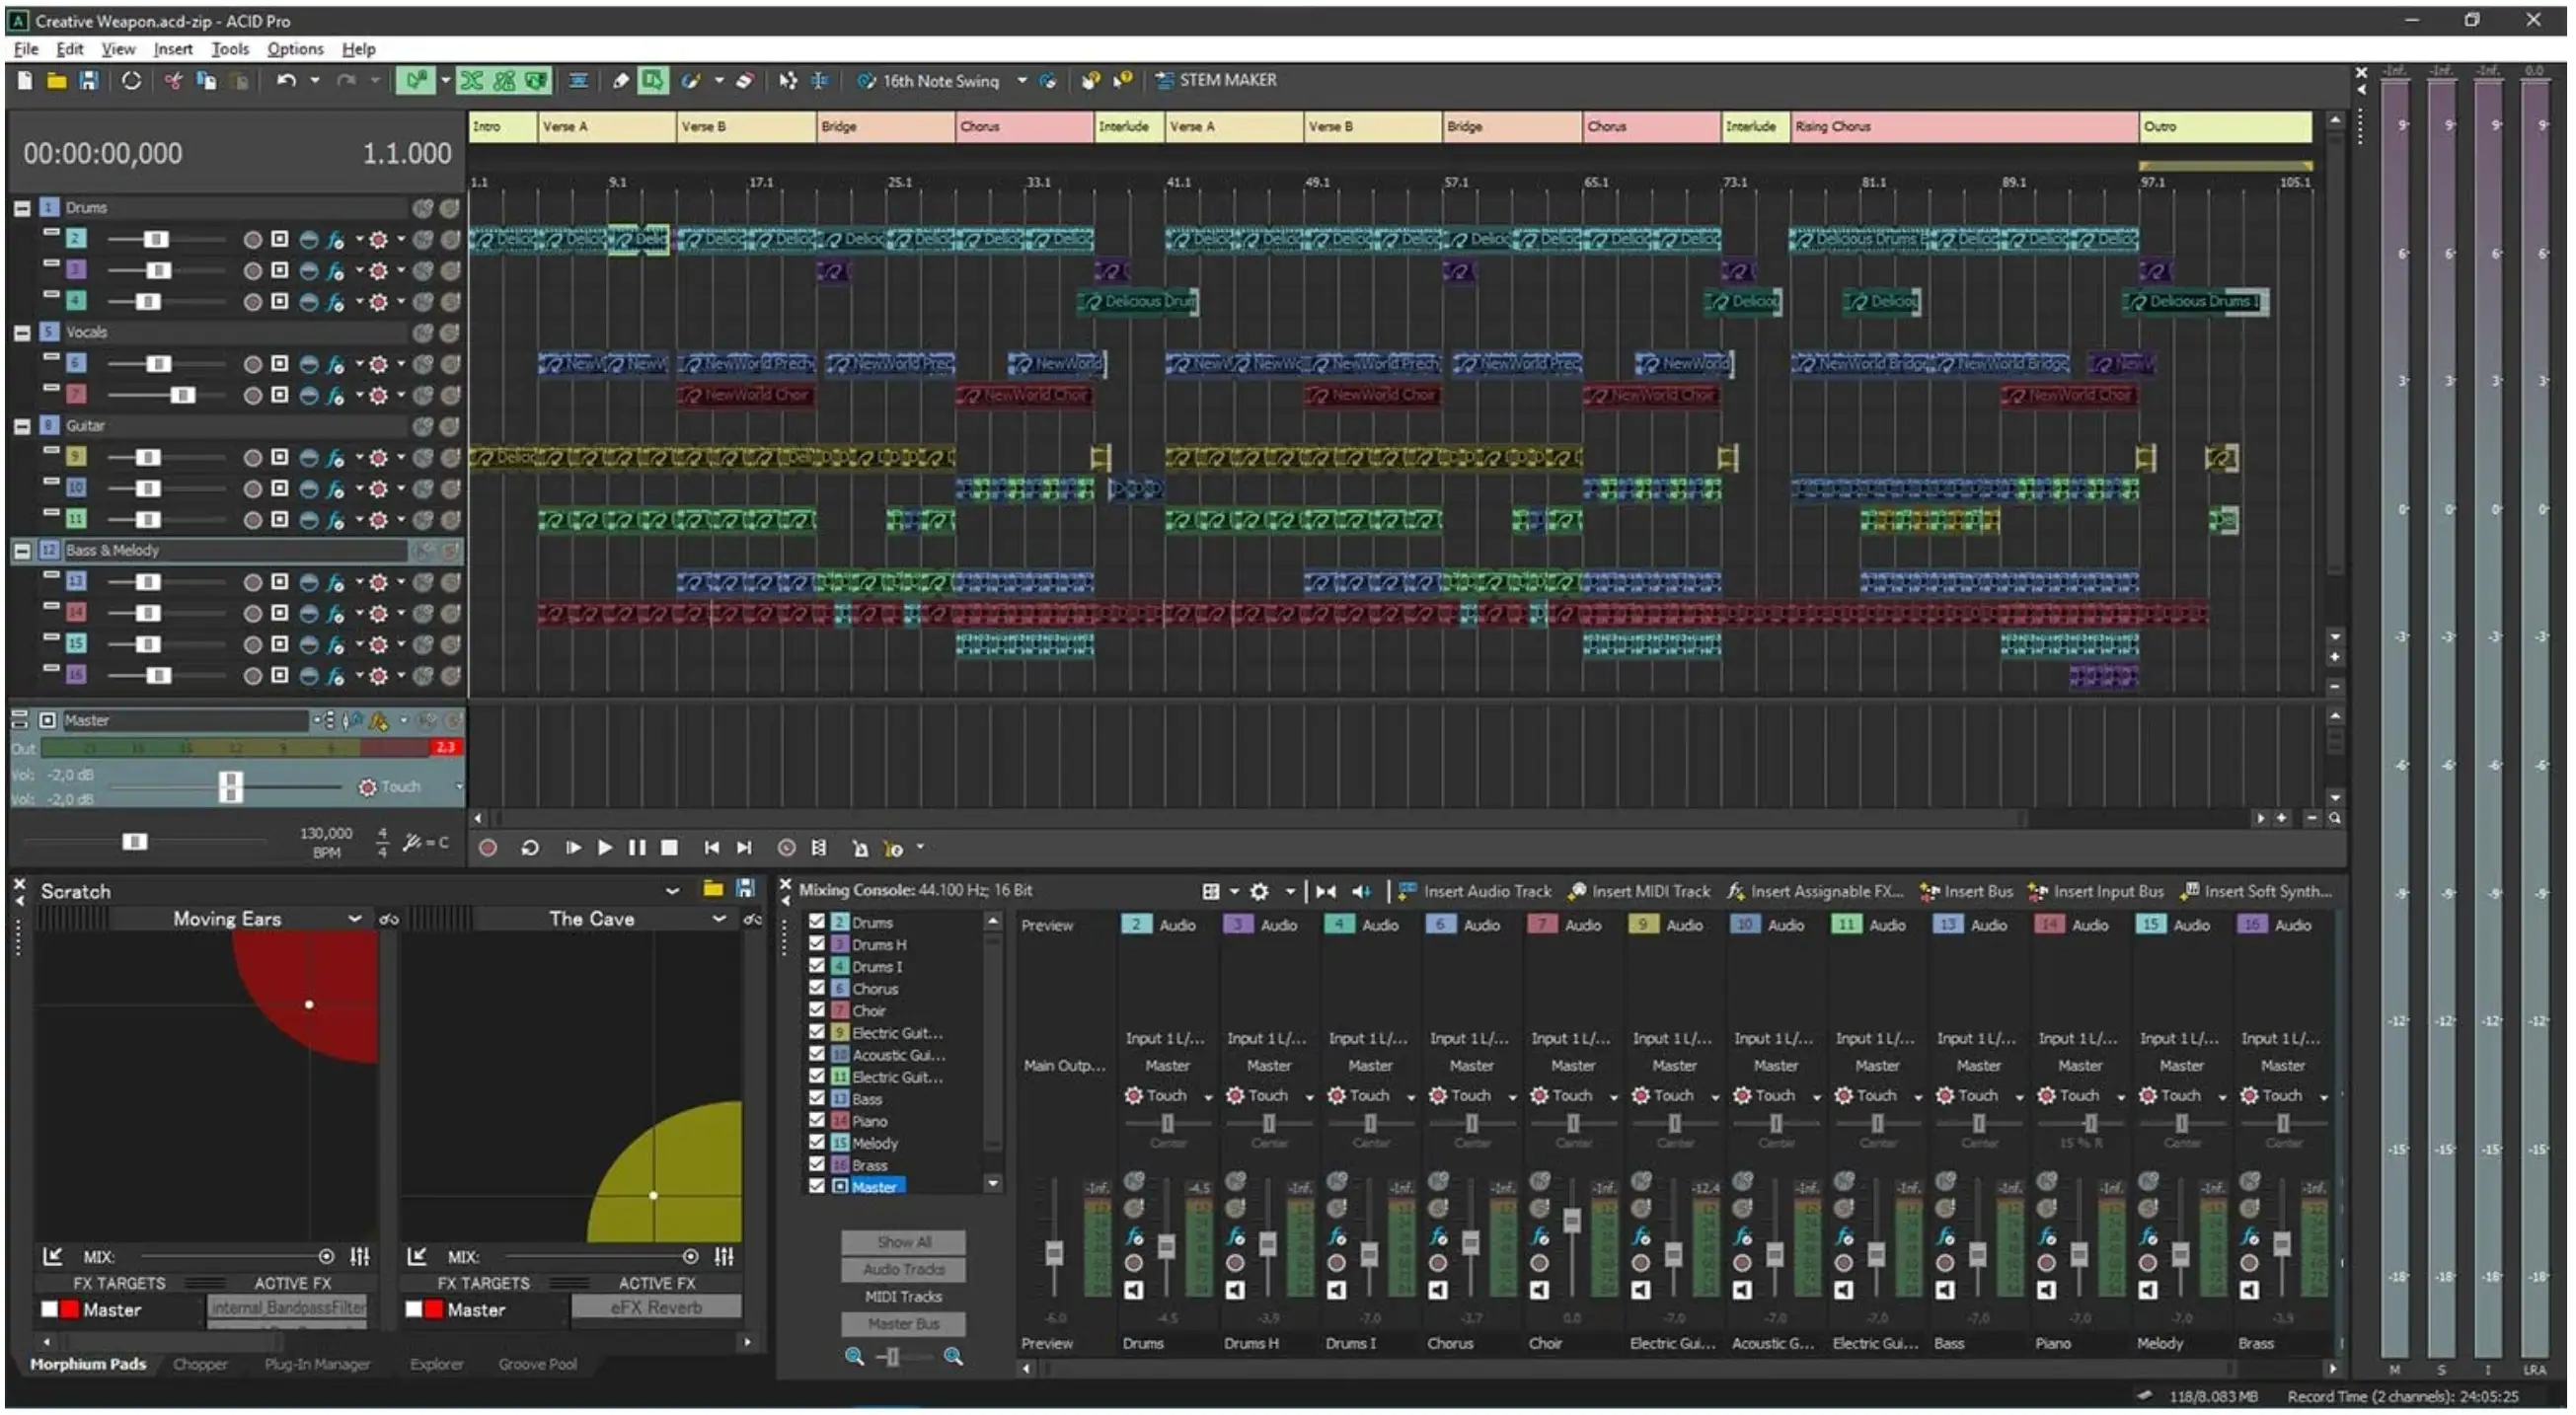Open the 16th Note Swing groove dropdown
2576x1415 pixels.
point(1021,81)
